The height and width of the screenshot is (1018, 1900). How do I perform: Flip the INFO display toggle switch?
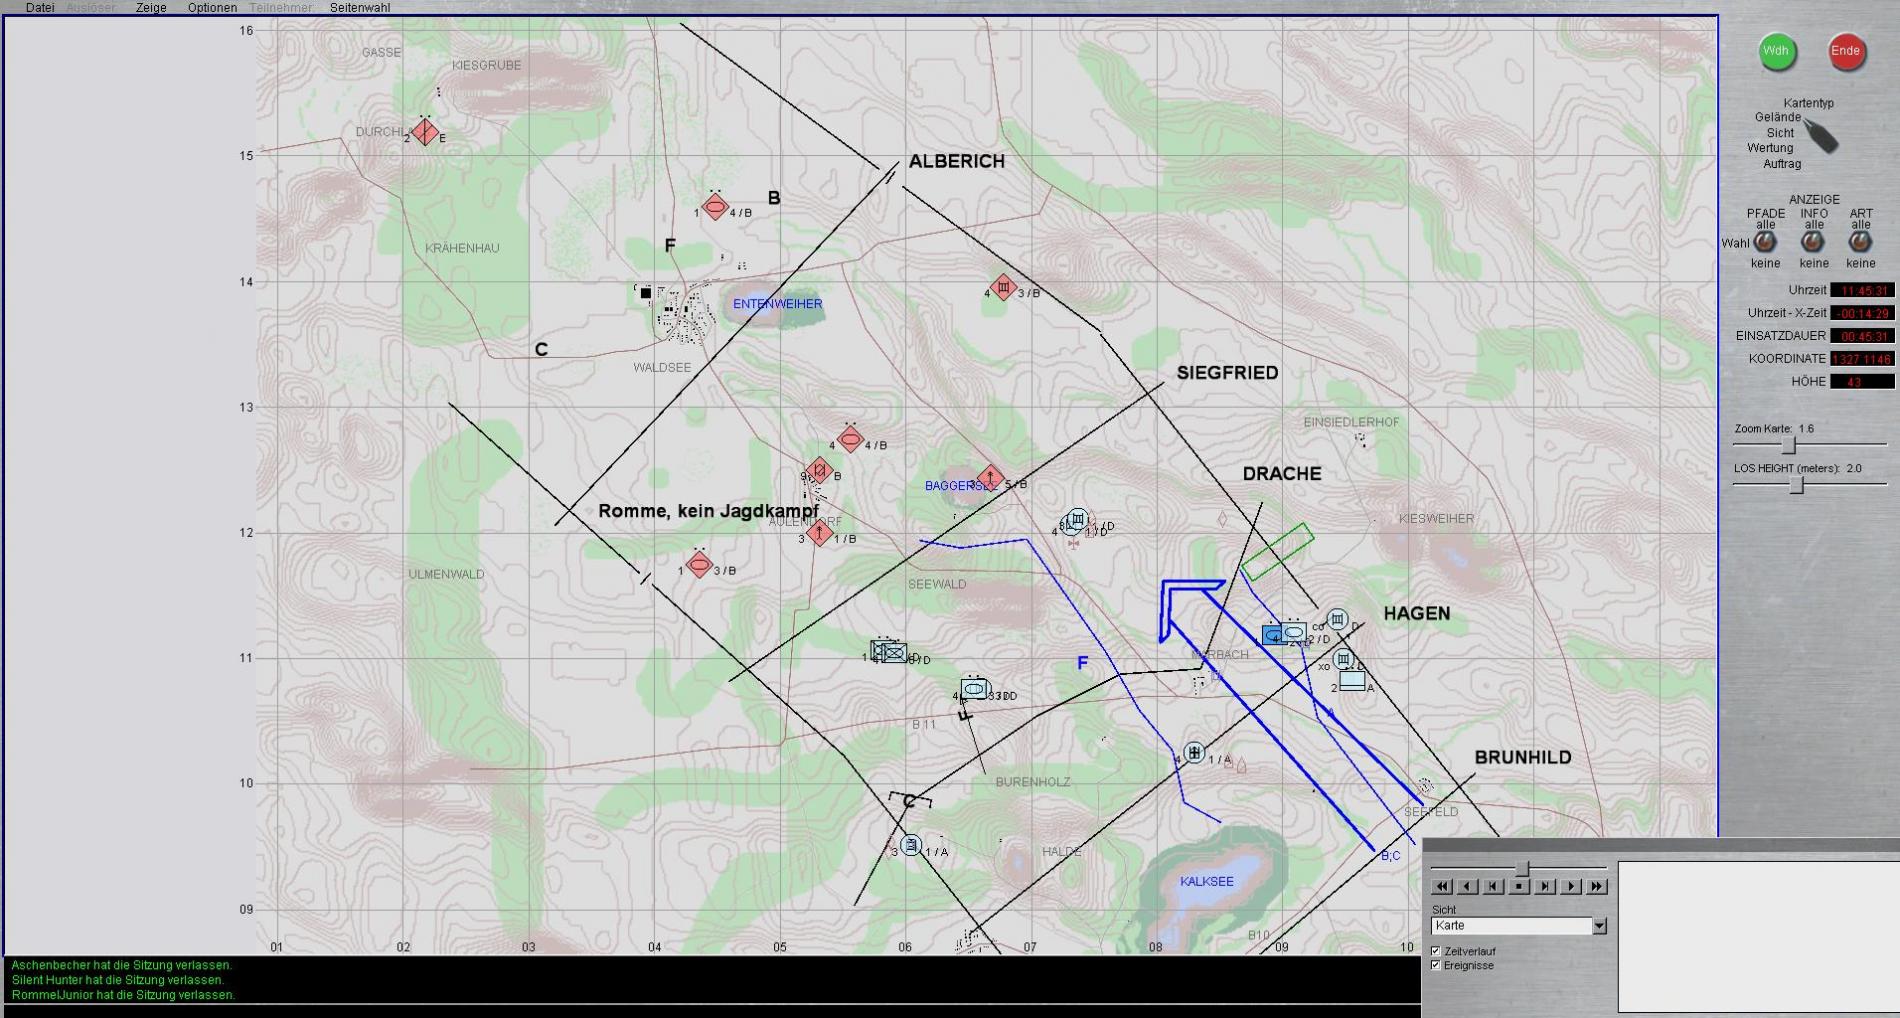click(x=1812, y=242)
